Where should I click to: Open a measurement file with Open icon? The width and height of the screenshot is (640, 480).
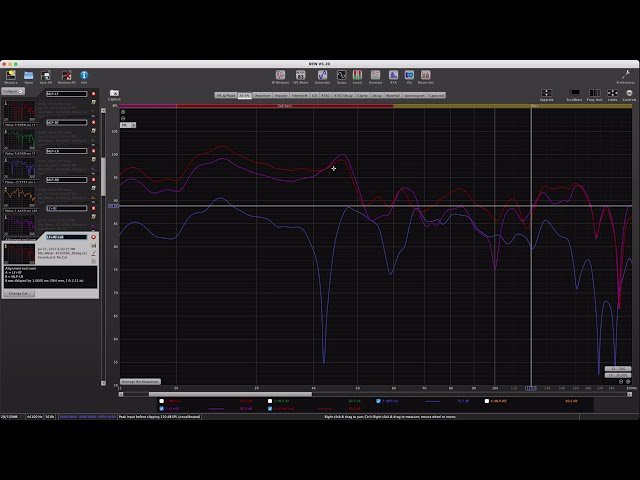[28, 75]
